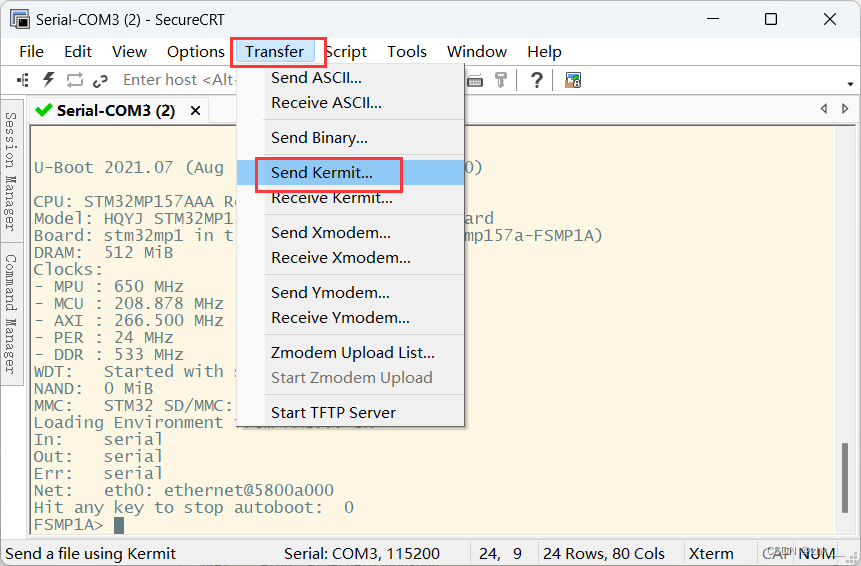
Task: Open the View menu
Action: point(129,52)
